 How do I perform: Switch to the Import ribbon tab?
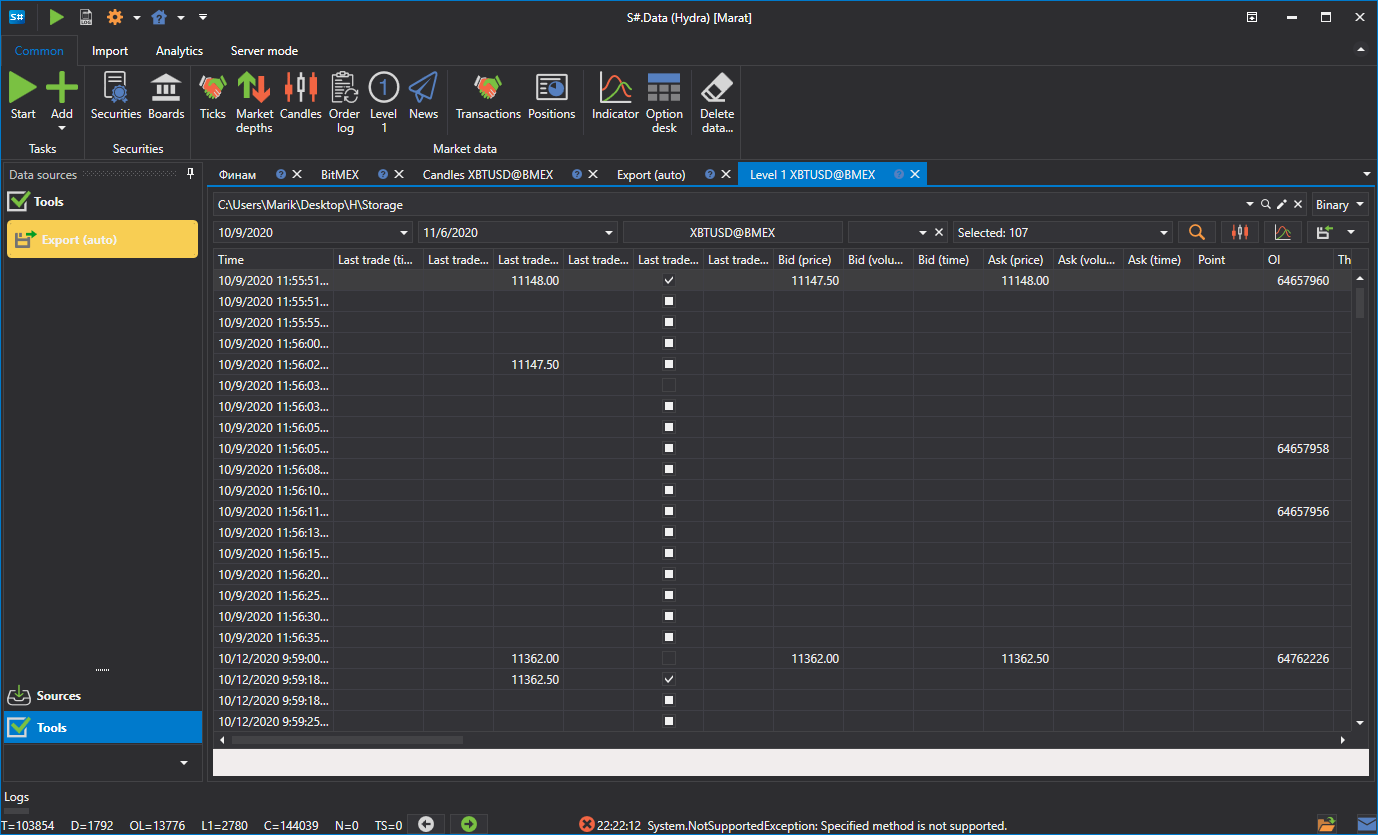pos(110,51)
